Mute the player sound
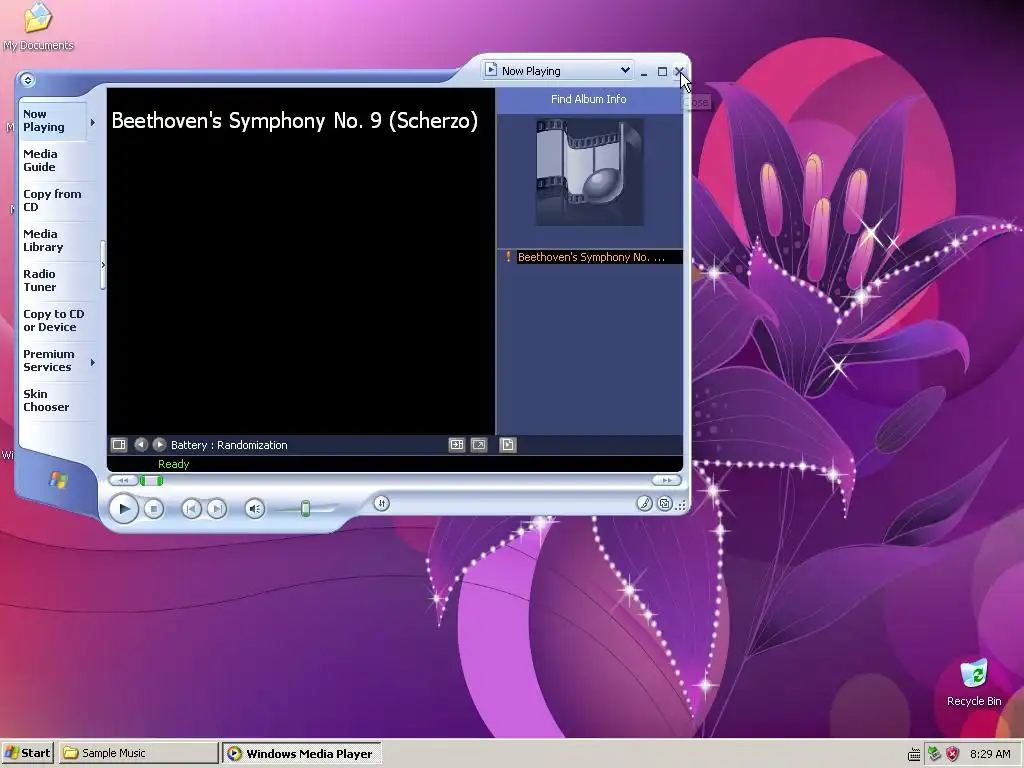The width and height of the screenshot is (1024, 768). point(255,509)
